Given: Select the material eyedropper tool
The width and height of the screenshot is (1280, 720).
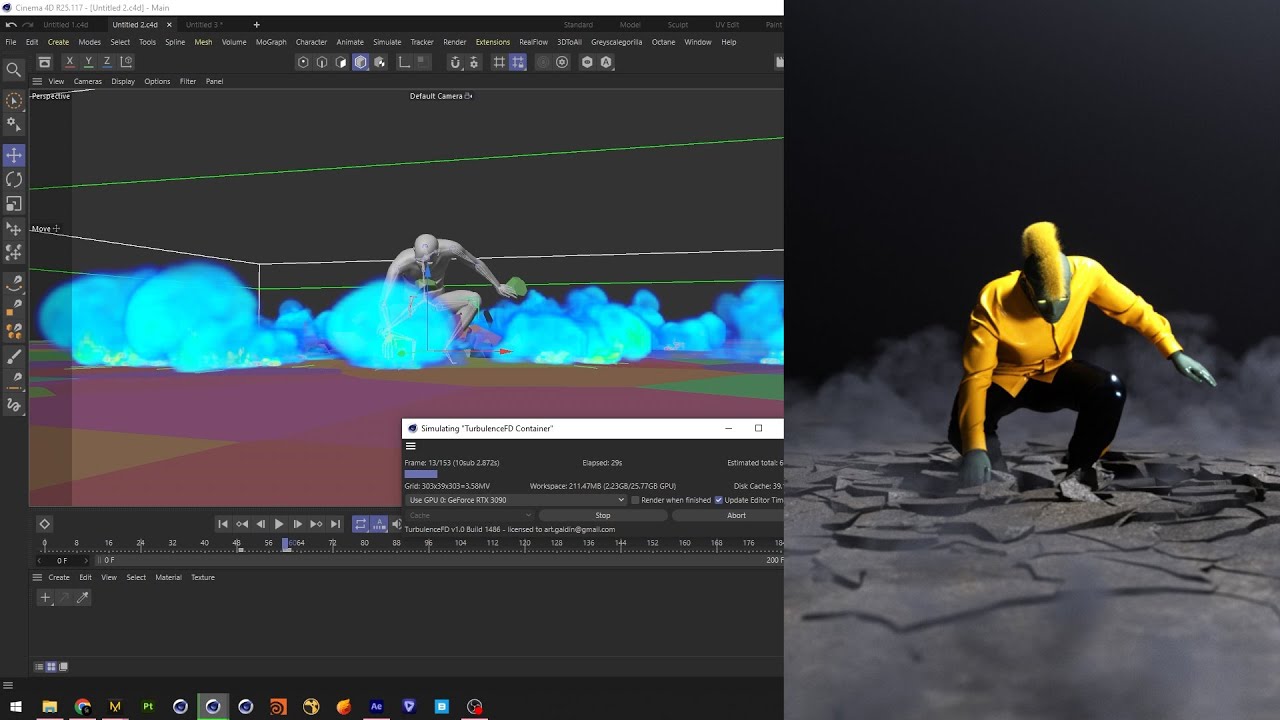Looking at the screenshot, I should pos(82,597).
